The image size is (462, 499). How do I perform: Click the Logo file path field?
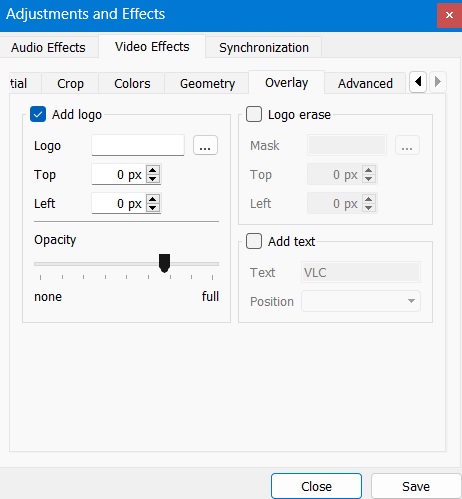[x=138, y=145]
